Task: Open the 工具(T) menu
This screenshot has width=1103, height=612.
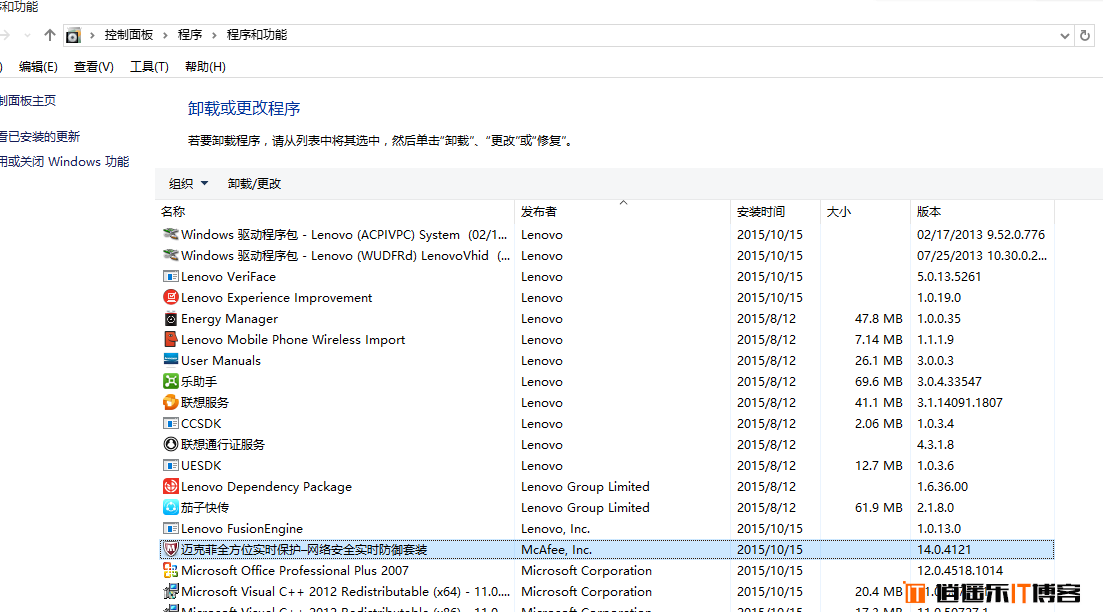Action: point(149,67)
